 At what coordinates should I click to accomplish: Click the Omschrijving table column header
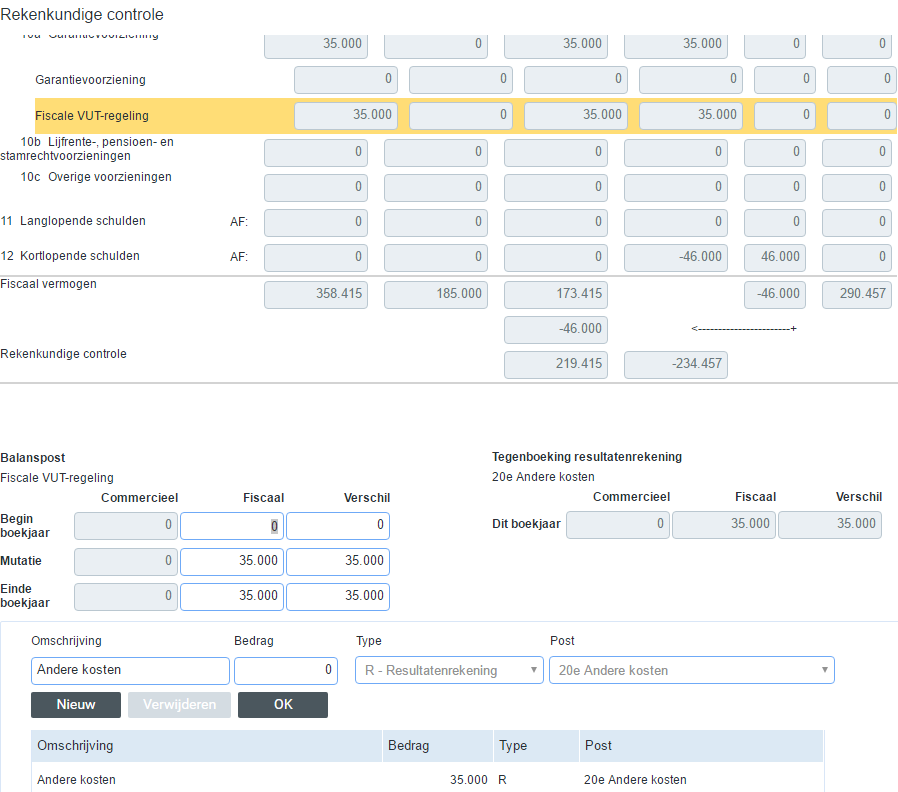pyautogui.click(x=206, y=746)
